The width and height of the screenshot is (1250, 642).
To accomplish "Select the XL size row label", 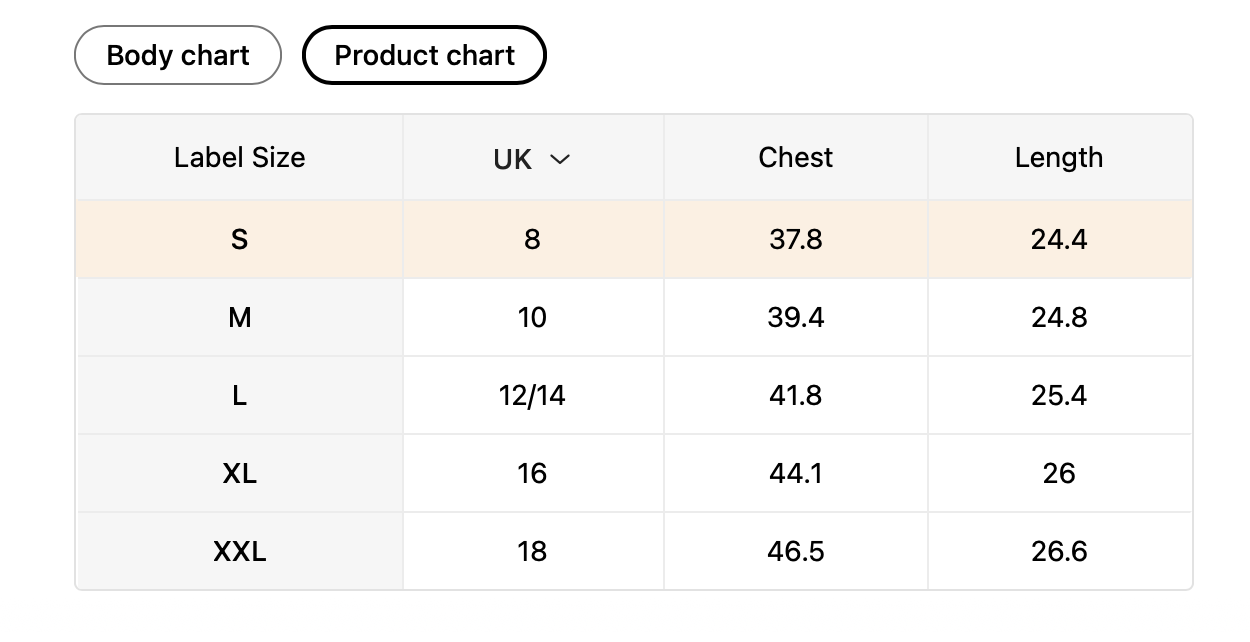I will (239, 473).
